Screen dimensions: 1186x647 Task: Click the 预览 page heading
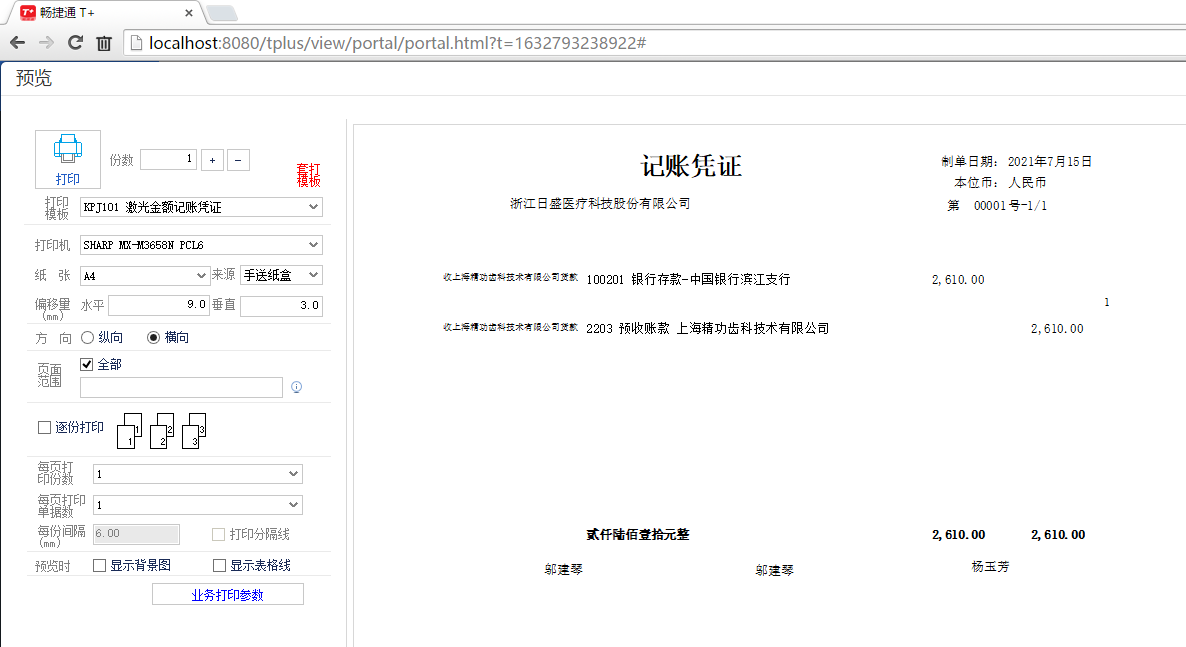(34, 78)
